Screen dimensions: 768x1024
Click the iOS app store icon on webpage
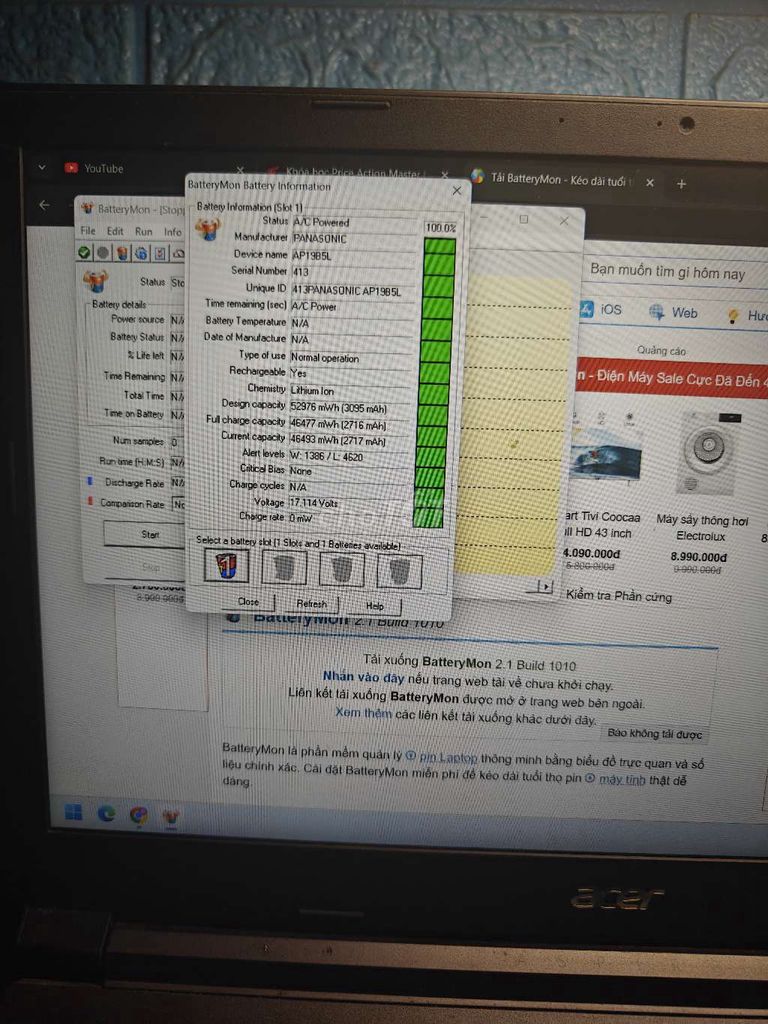tap(586, 309)
